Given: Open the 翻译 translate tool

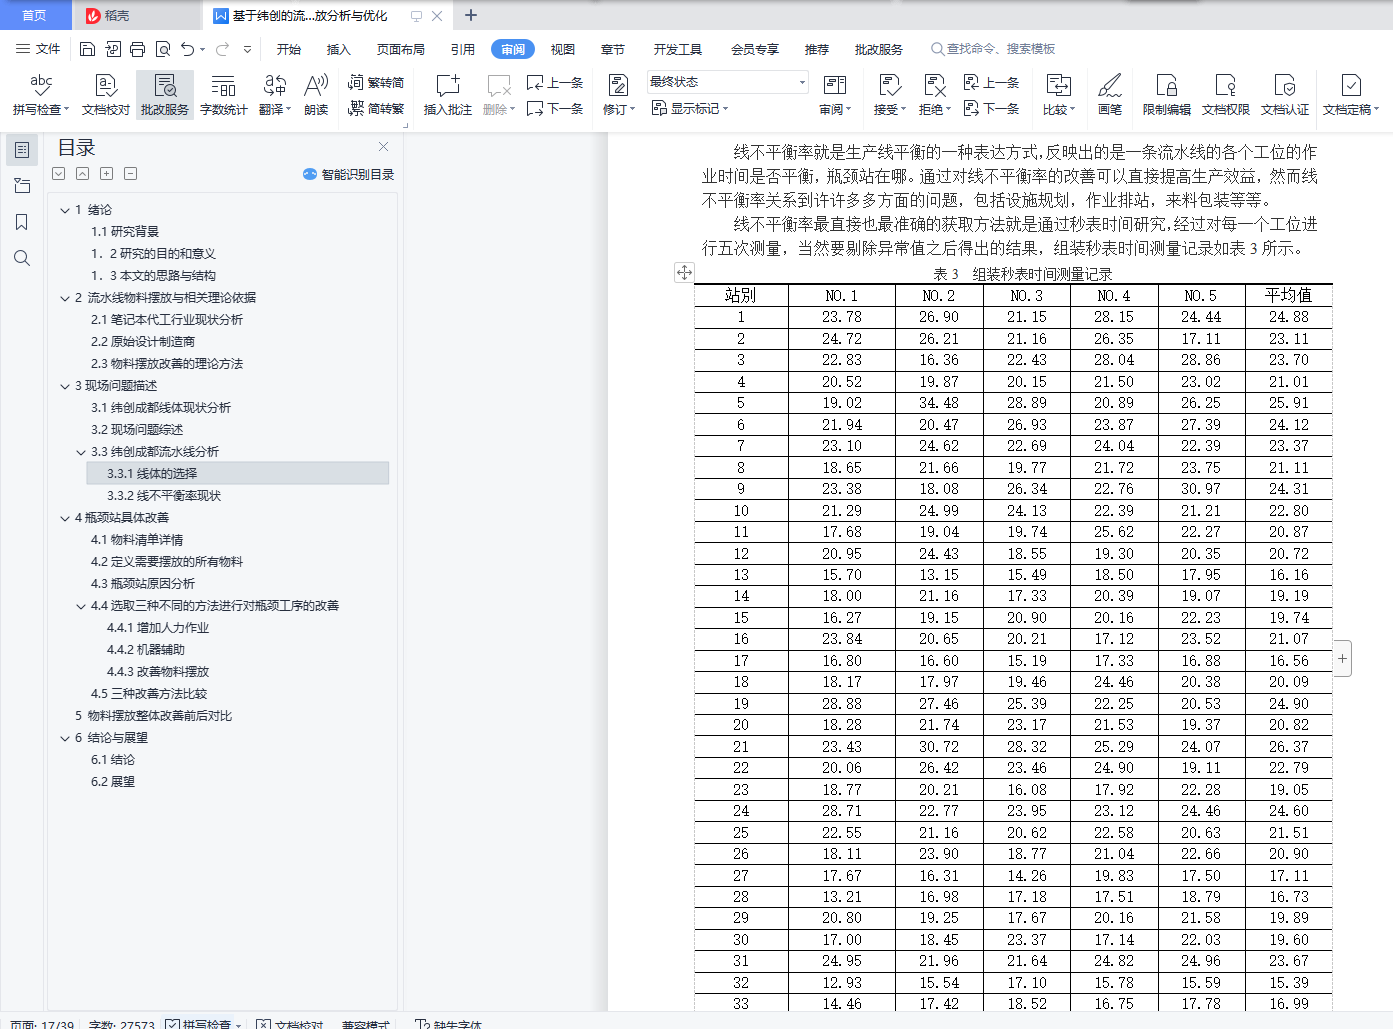Looking at the screenshot, I should coord(274,95).
